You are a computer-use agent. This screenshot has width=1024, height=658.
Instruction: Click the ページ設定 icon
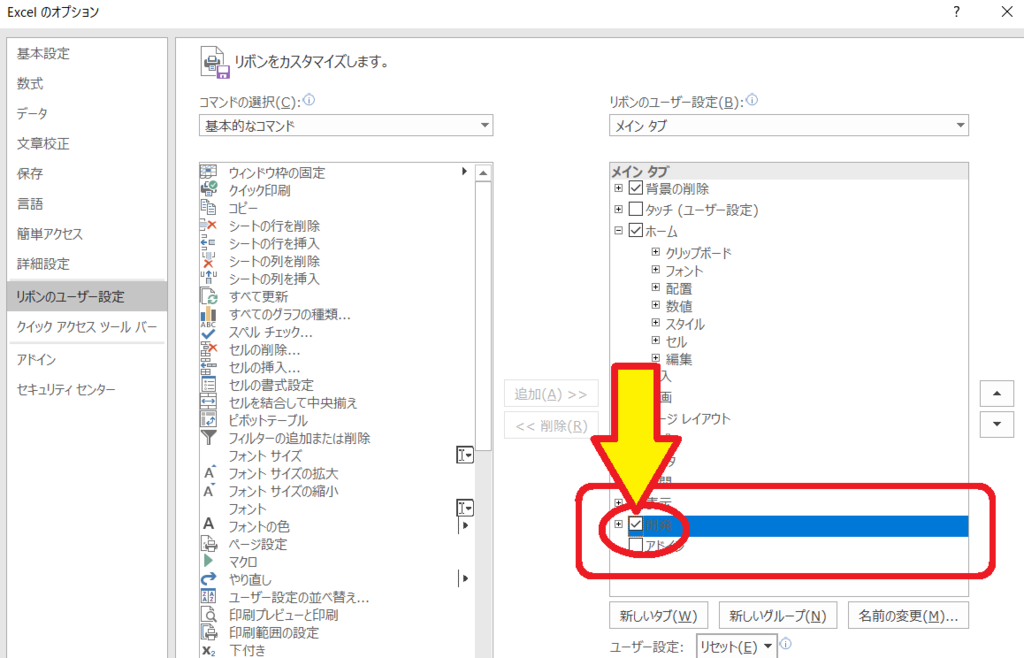(x=208, y=543)
